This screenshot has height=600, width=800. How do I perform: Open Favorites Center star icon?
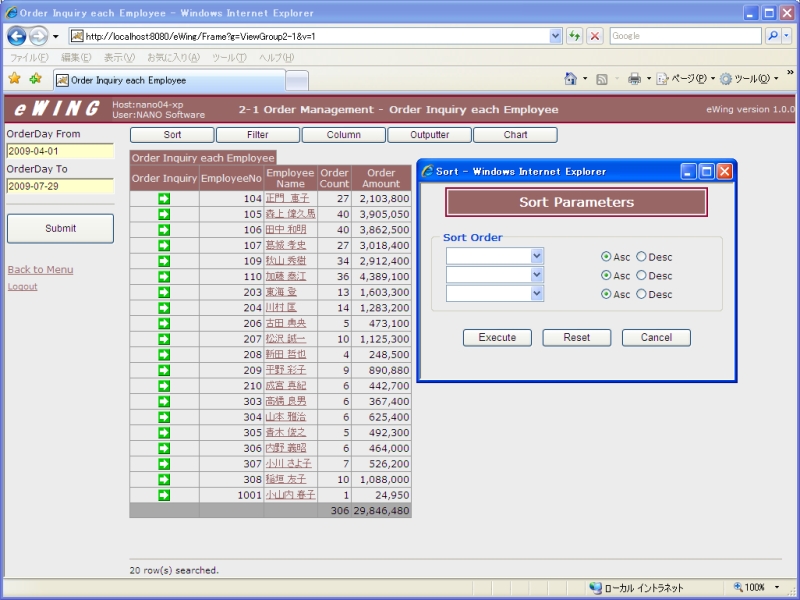click(14, 79)
